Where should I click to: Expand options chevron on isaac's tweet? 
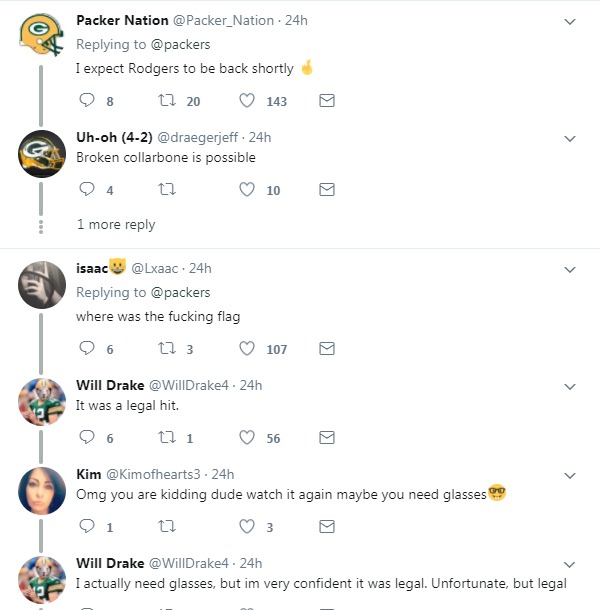(x=570, y=269)
